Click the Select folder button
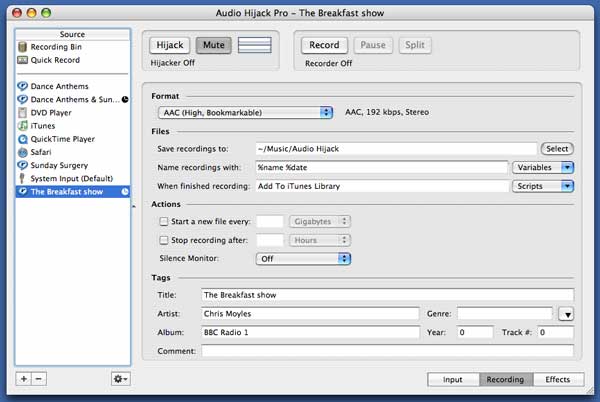This screenshot has width=600, height=402. tap(557, 149)
